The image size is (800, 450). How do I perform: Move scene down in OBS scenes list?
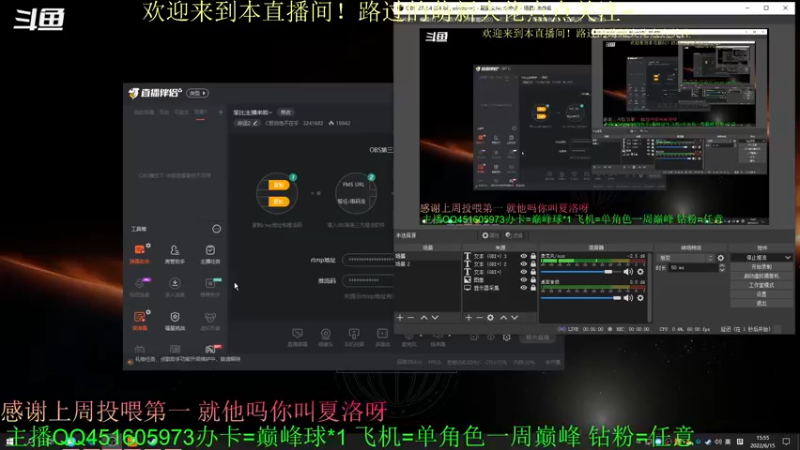pyautogui.click(x=435, y=317)
